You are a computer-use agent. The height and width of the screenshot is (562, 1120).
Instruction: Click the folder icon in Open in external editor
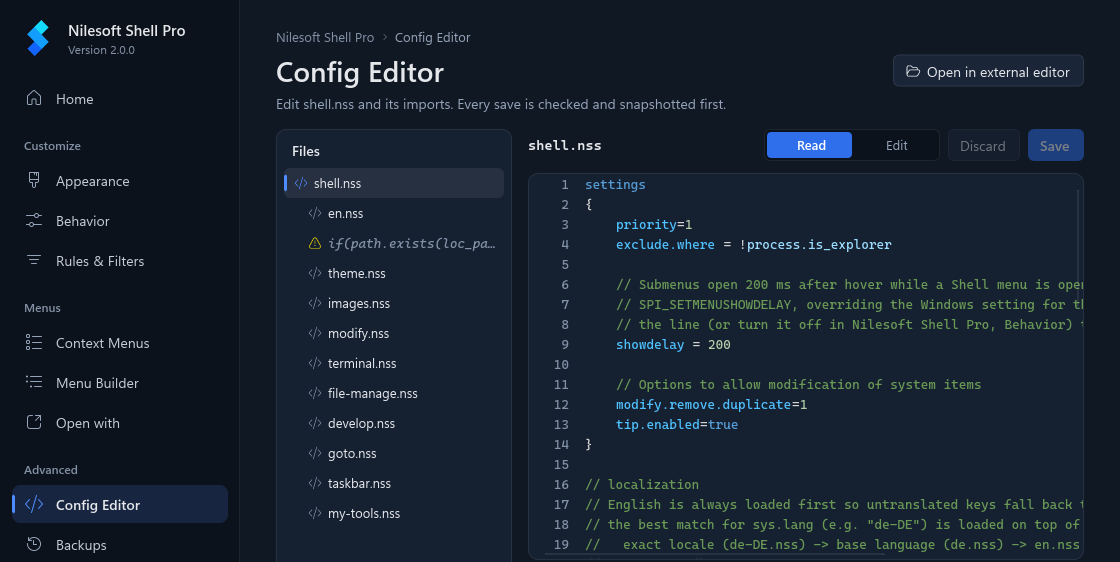913,71
